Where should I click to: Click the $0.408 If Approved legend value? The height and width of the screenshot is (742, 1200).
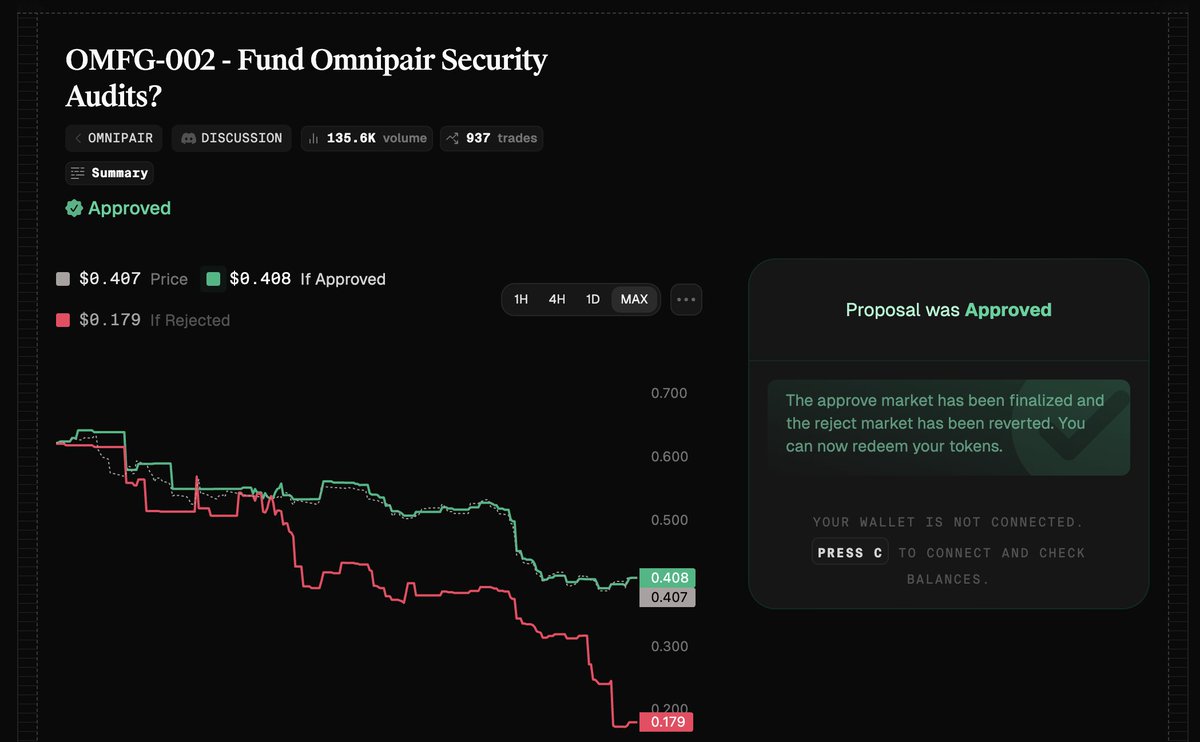(x=260, y=279)
